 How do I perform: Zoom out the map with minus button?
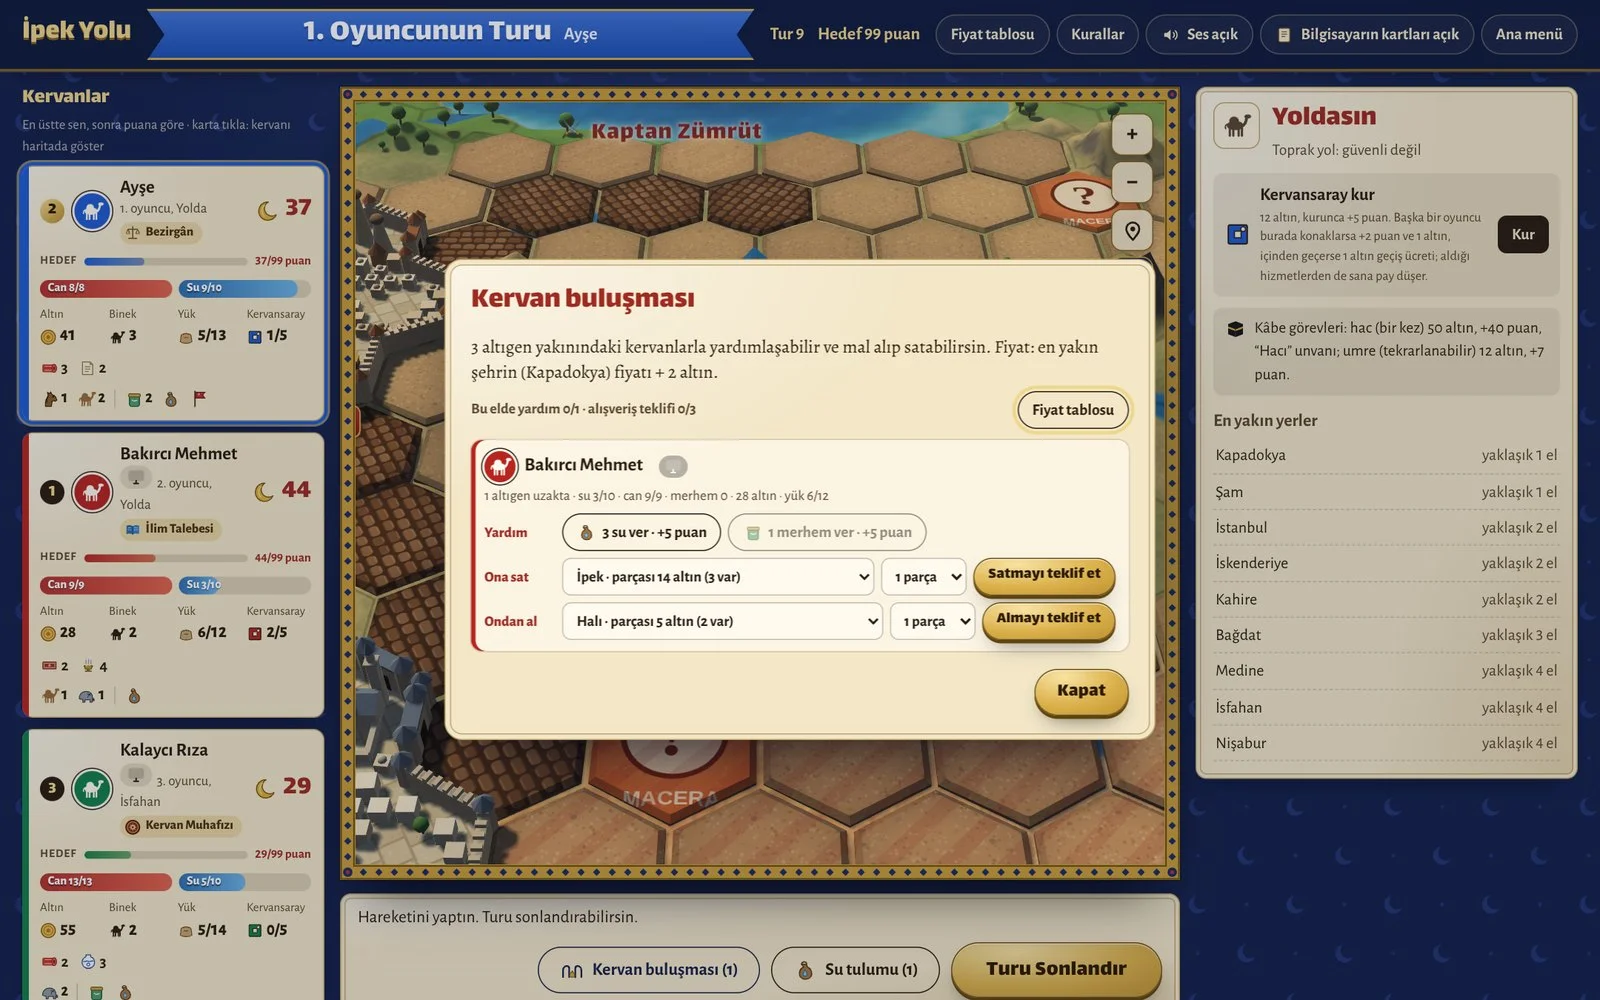(1132, 182)
